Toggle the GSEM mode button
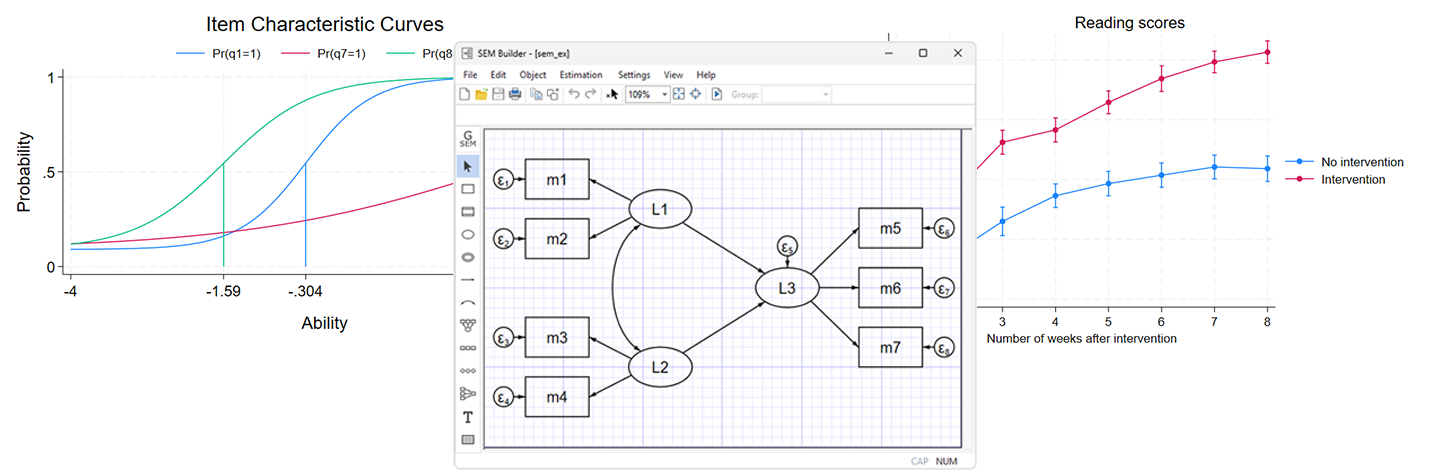 pos(468,140)
